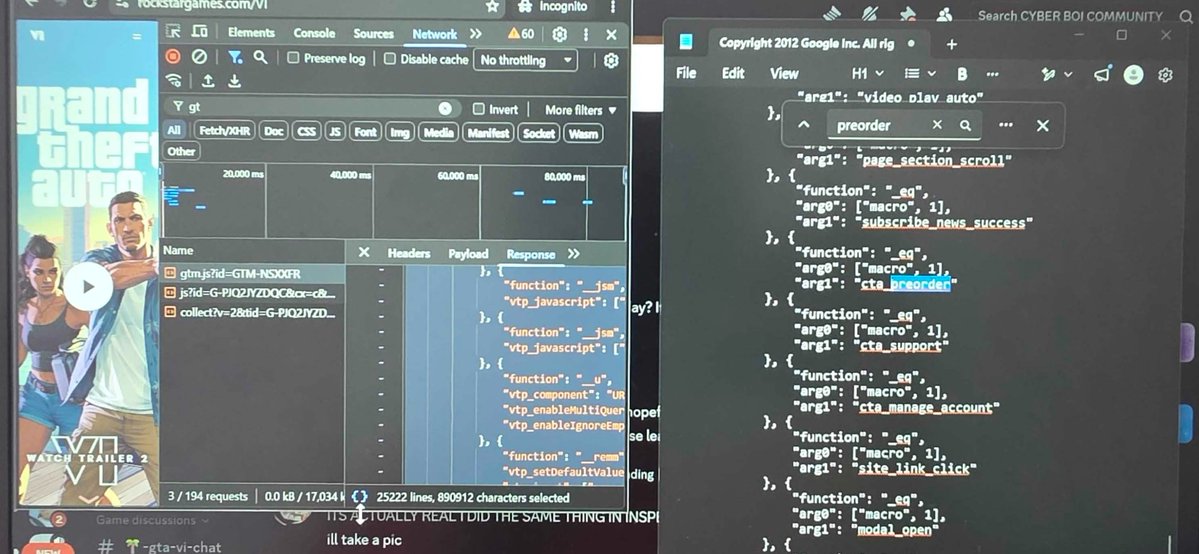Filter requests by JS type
Screen dimensions: 1199x554
[334, 132]
